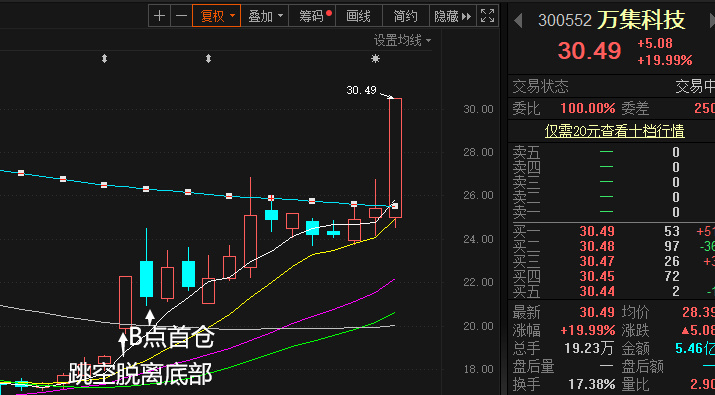
Task: Hide side panel with 隐藏 button
Action: click(452, 16)
